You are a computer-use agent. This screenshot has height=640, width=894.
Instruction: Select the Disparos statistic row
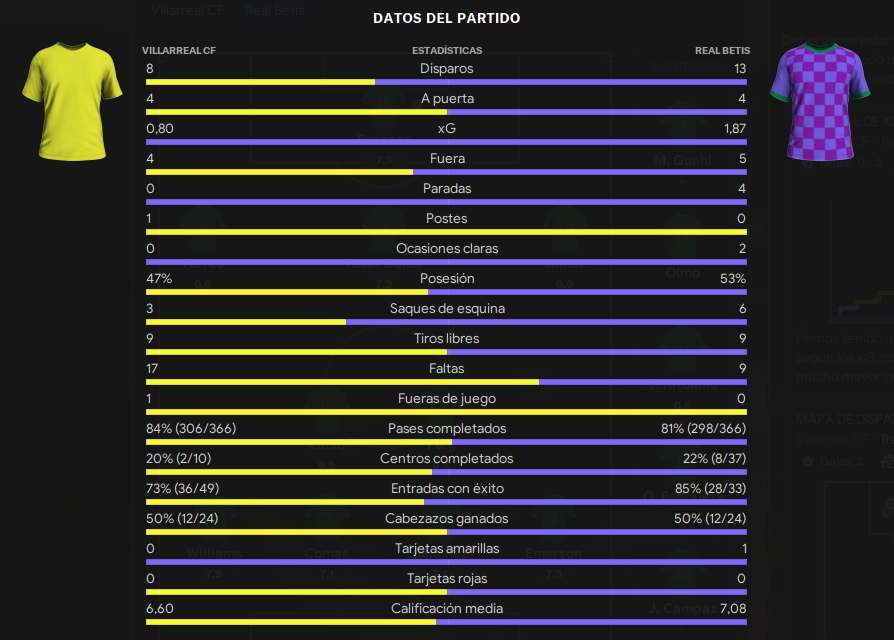[446, 73]
